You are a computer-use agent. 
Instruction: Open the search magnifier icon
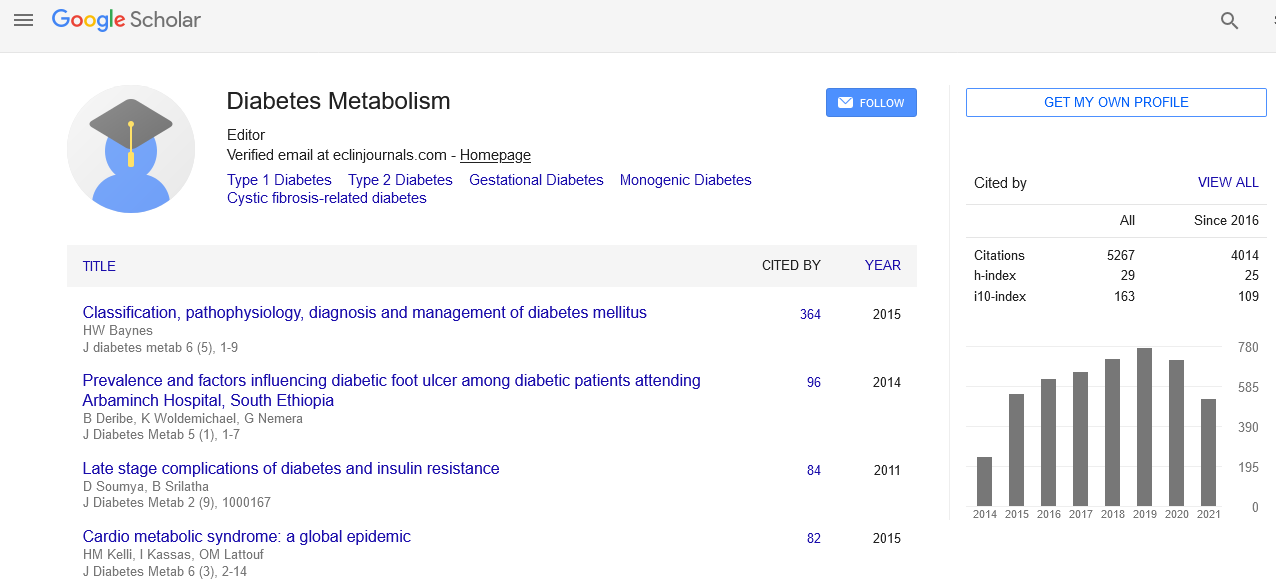pyautogui.click(x=1229, y=19)
